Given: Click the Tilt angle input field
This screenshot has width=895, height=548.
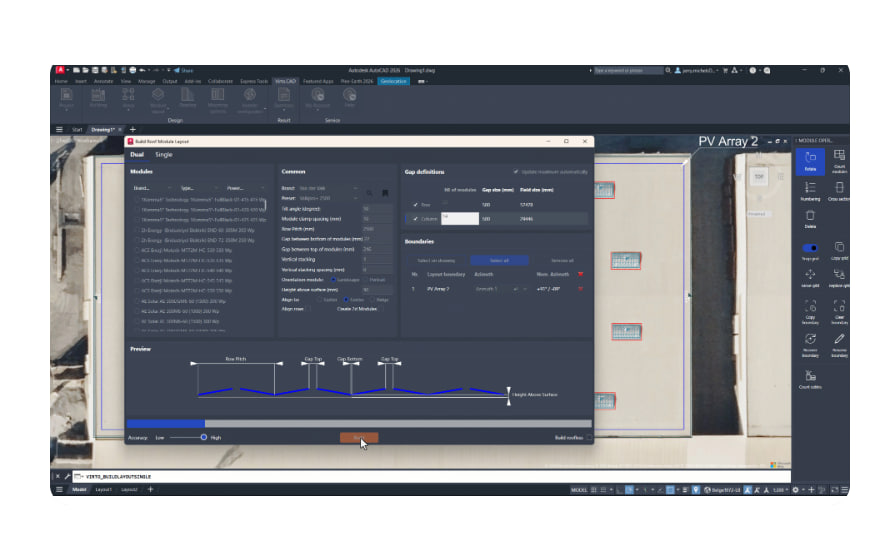Looking at the screenshot, I should pyautogui.click(x=377, y=209).
